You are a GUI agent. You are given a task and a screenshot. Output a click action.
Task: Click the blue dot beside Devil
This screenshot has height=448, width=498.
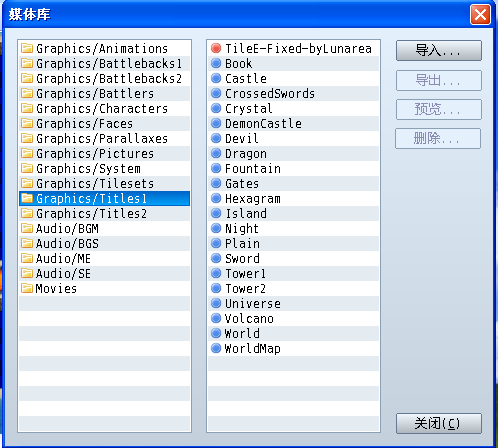click(x=216, y=138)
